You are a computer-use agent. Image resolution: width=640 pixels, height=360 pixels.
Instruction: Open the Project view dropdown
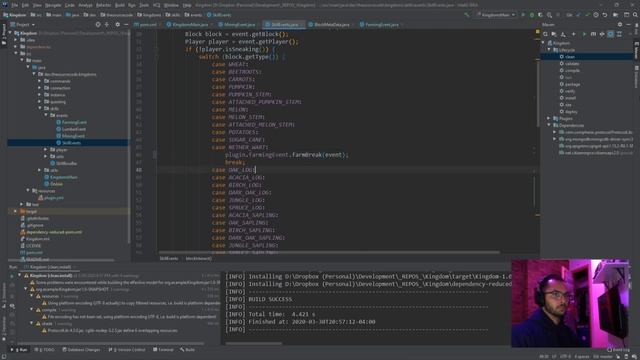click(24, 24)
